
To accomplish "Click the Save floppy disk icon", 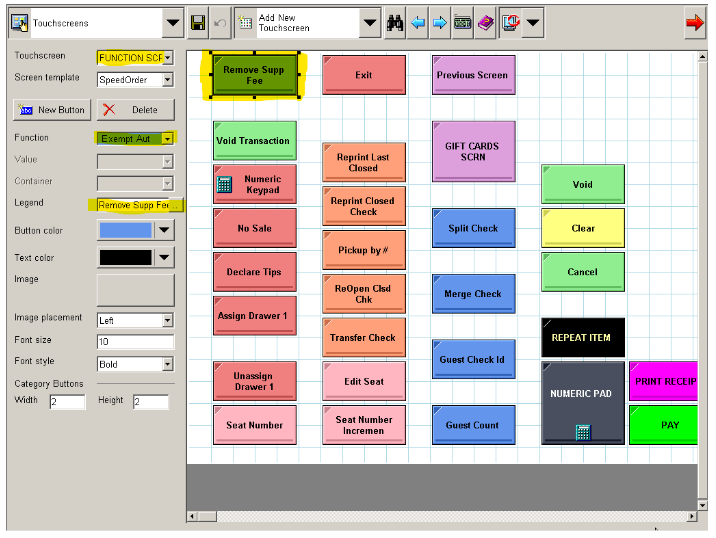I will [x=198, y=23].
